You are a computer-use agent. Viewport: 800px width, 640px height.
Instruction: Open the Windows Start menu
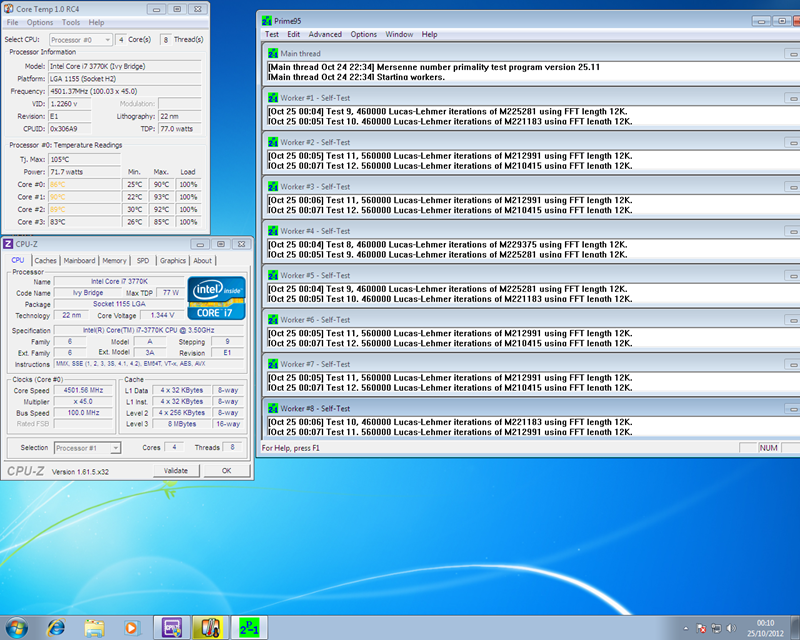[16, 627]
